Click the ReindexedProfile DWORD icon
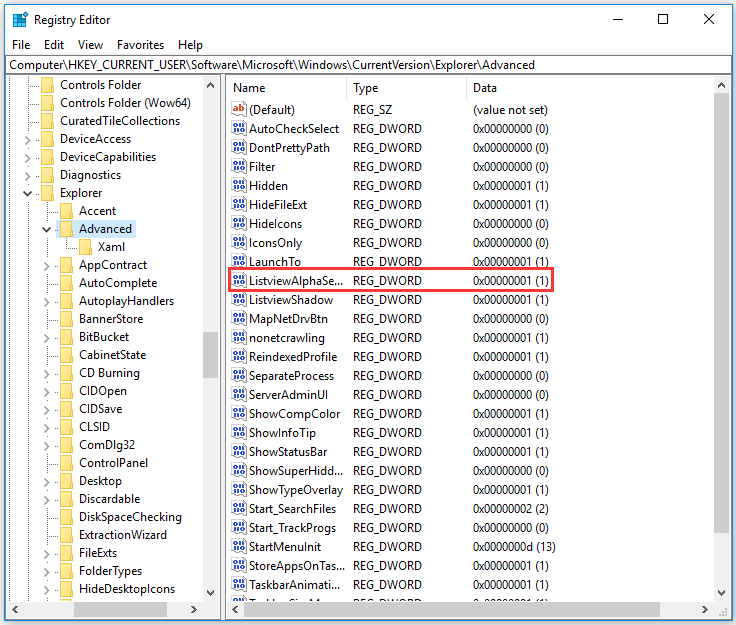 pos(238,356)
